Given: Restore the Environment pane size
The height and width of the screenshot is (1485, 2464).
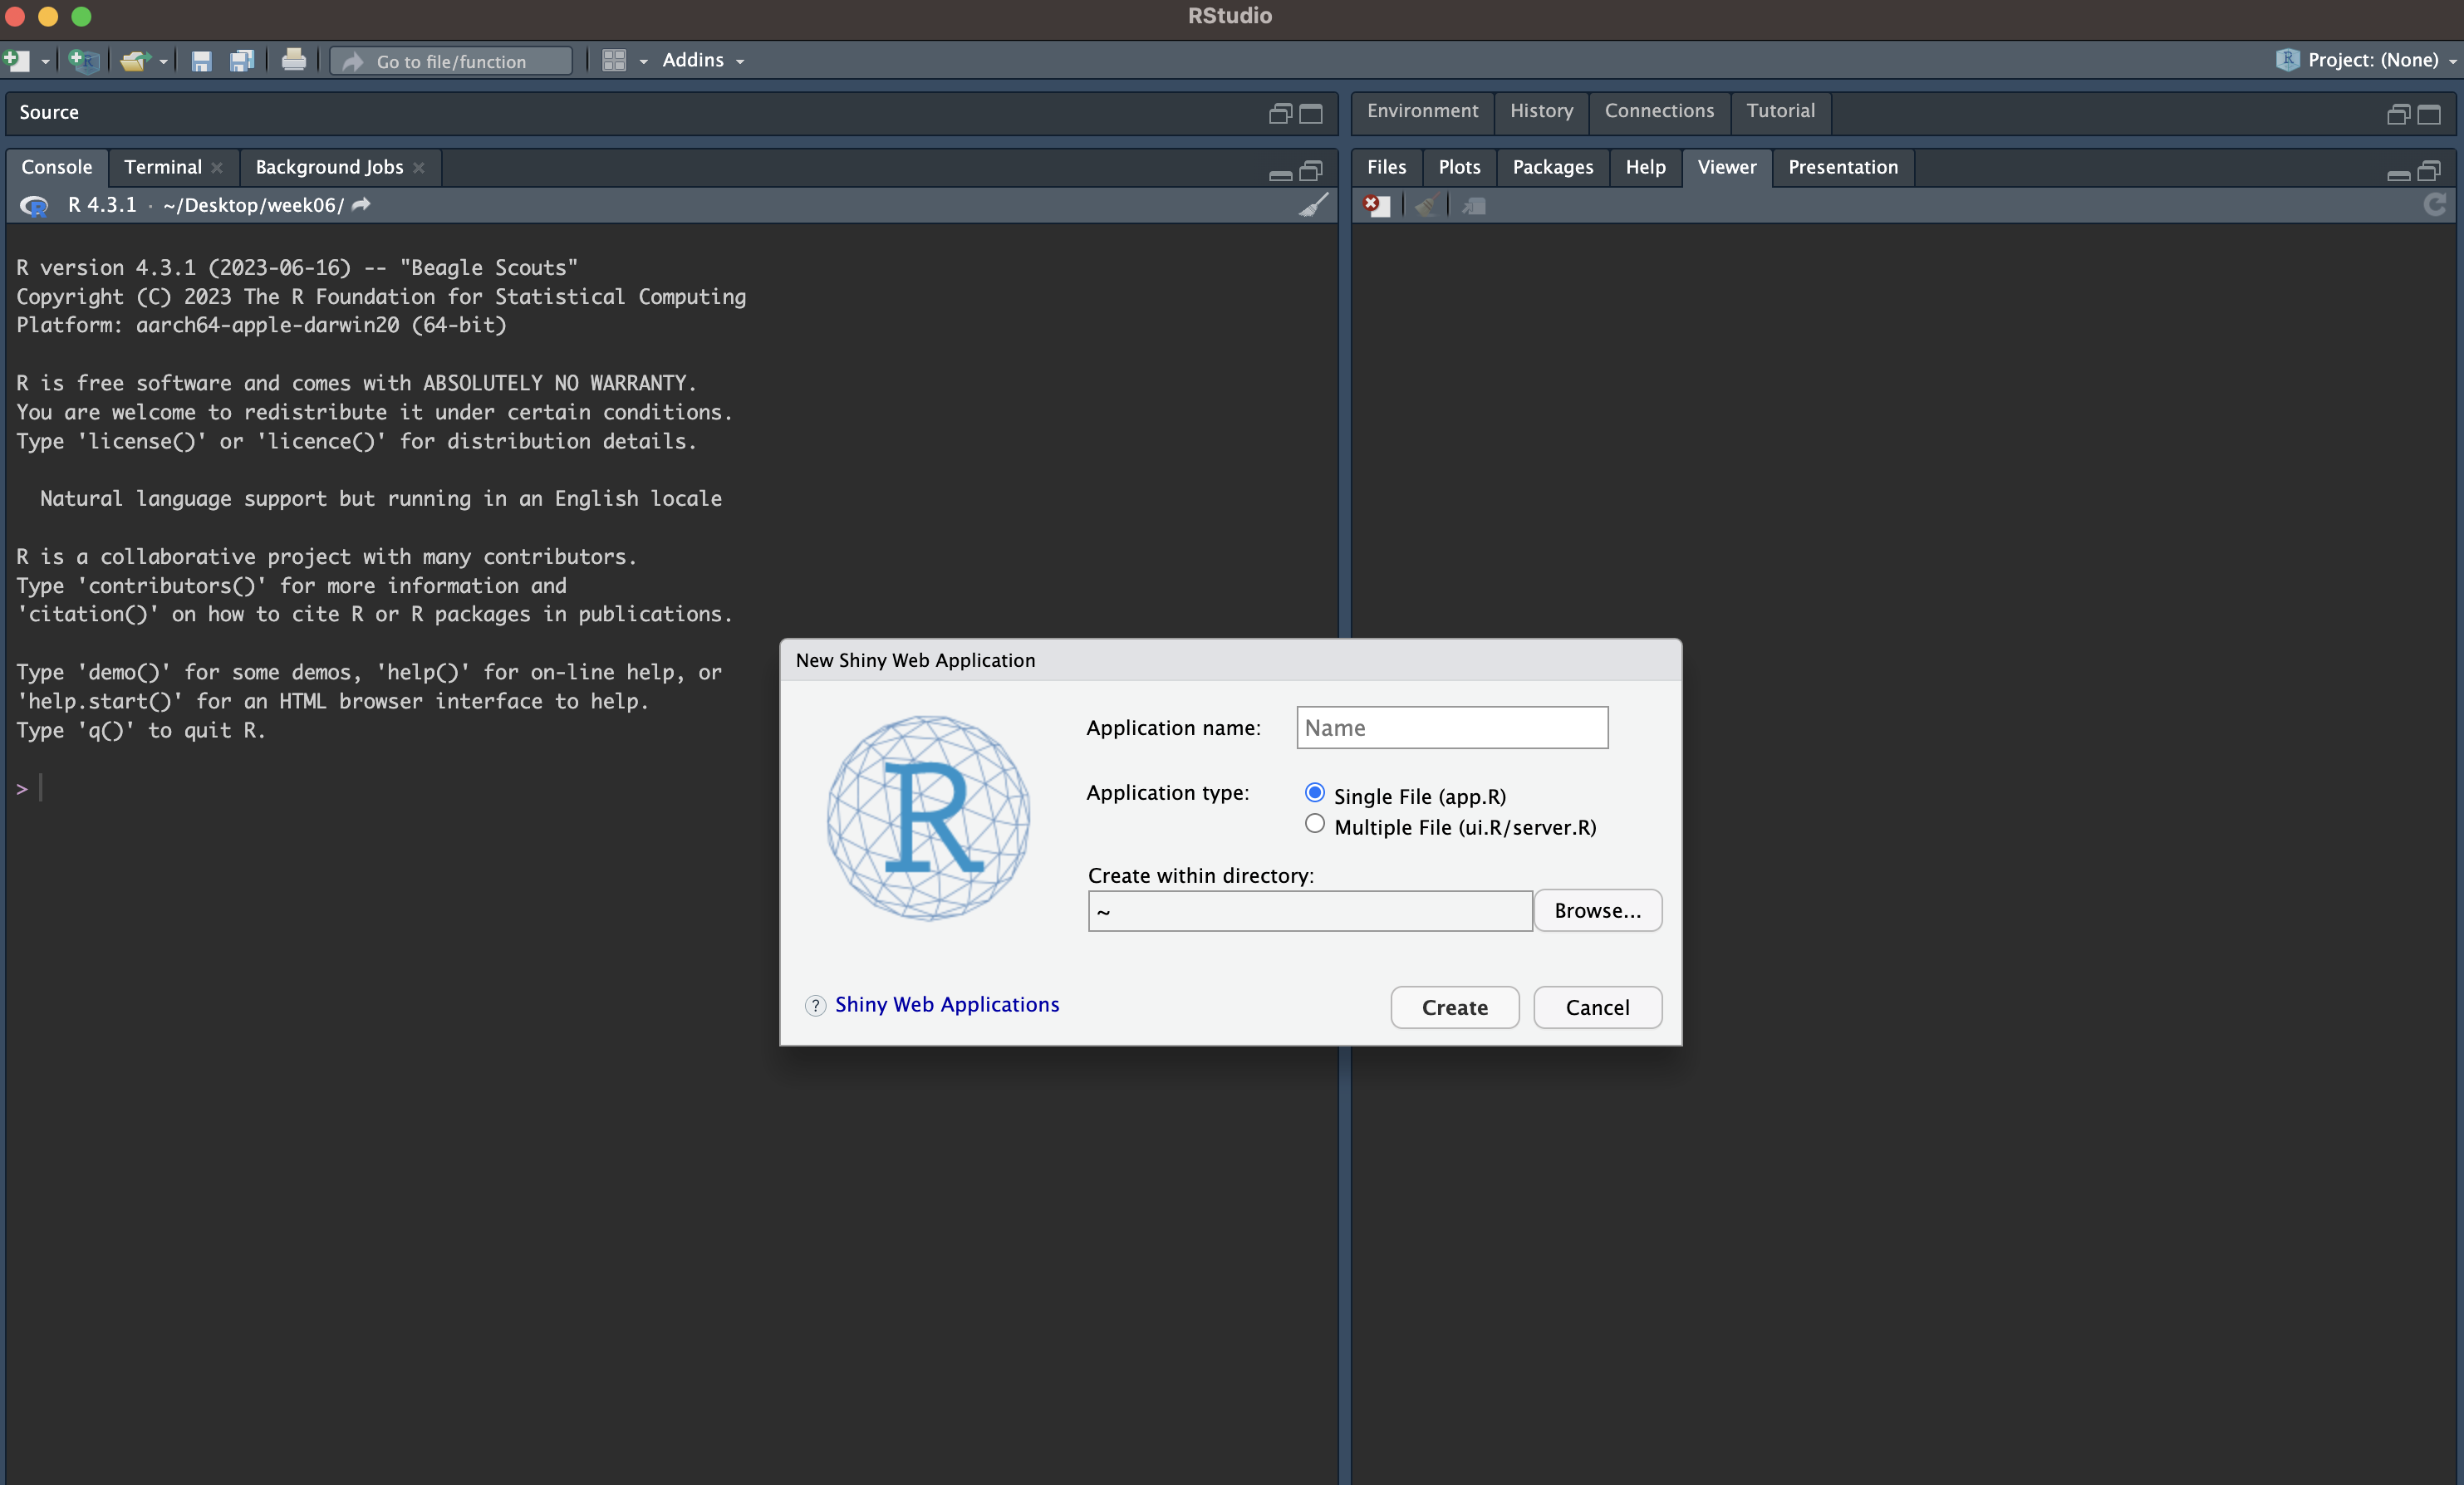Looking at the screenshot, I should coord(2398,115).
